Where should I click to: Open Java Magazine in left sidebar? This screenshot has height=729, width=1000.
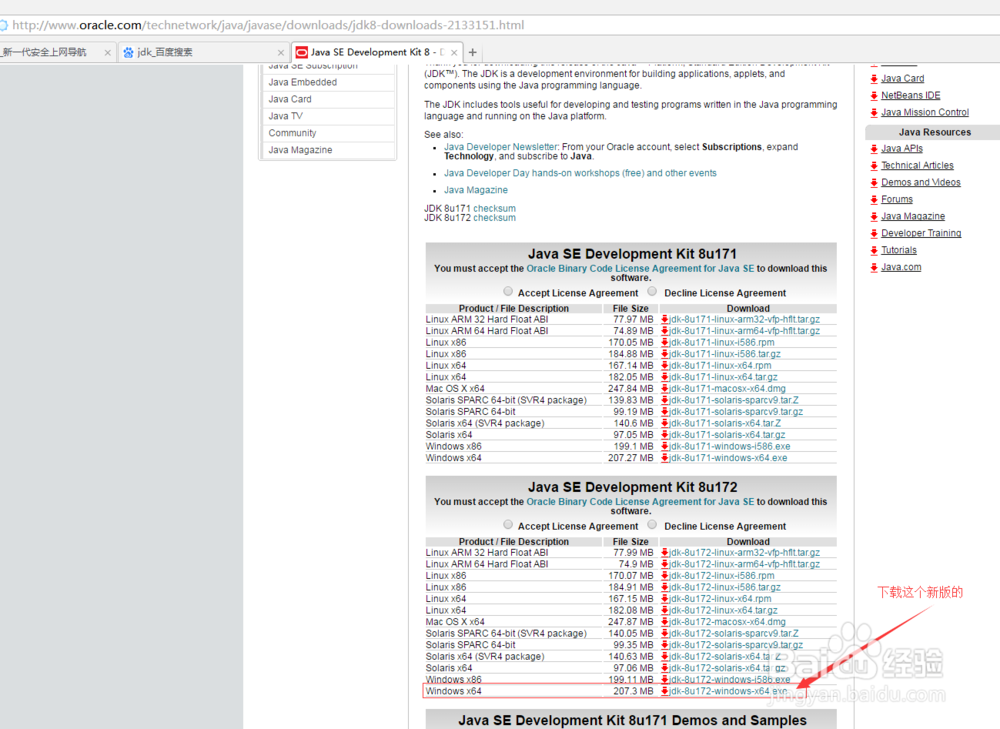point(300,150)
